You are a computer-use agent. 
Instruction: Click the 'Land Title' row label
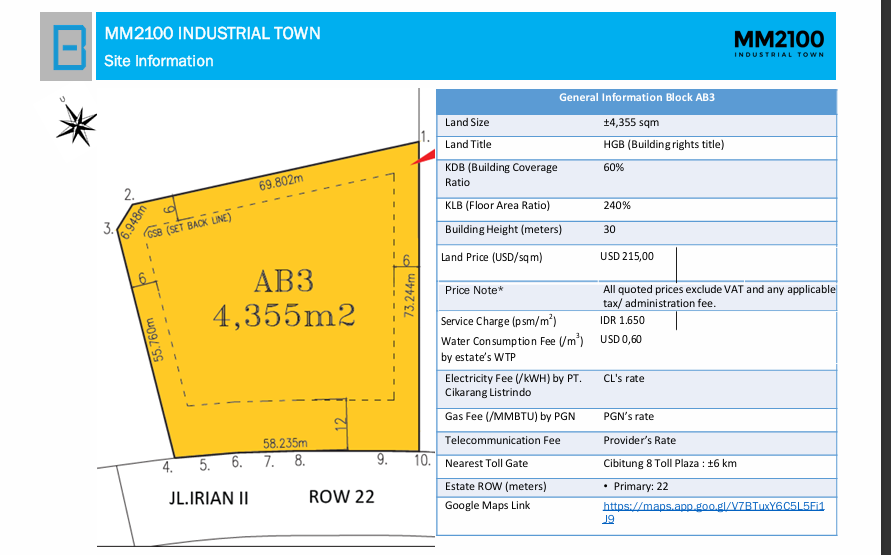pyautogui.click(x=468, y=145)
